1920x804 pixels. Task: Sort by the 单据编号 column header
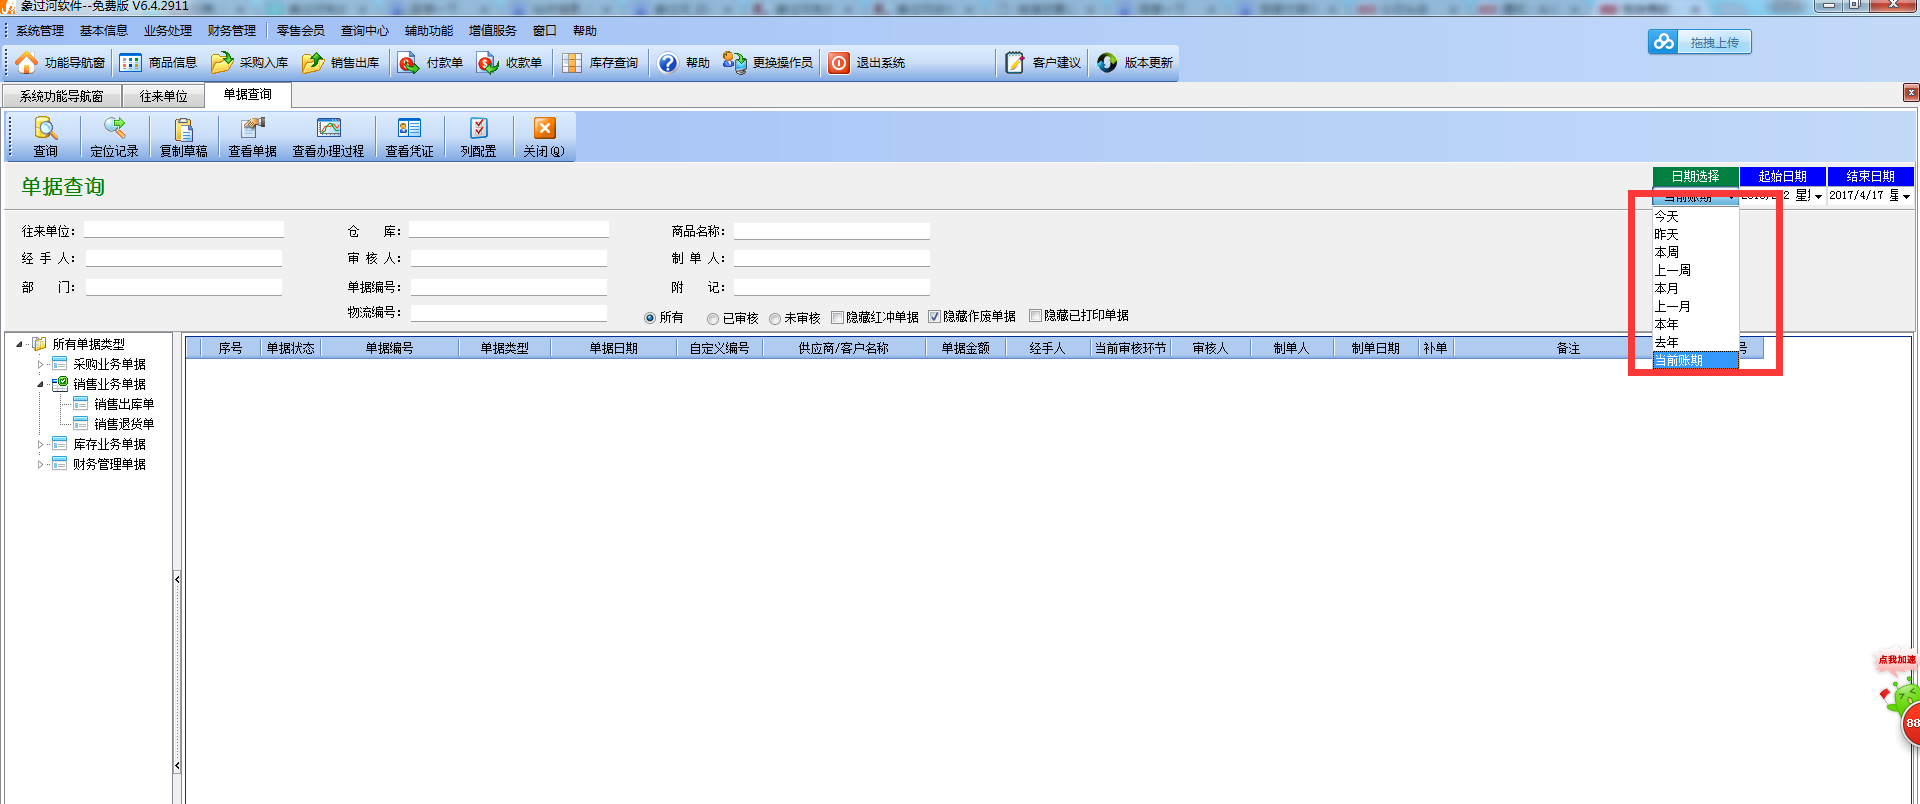pyautogui.click(x=389, y=348)
